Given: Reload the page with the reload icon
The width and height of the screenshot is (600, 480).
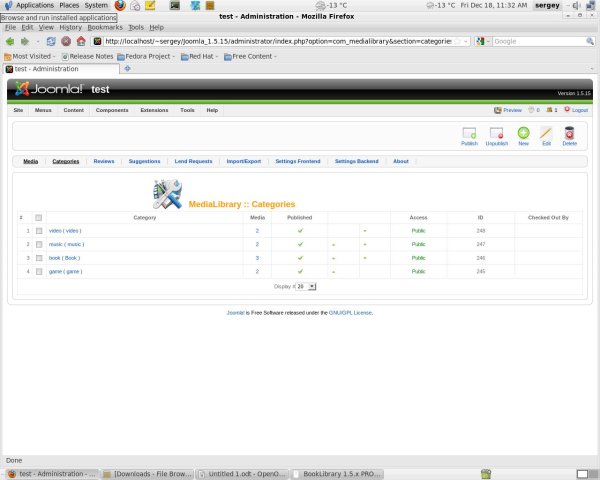Looking at the screenshot, I should tap(51, 41).
